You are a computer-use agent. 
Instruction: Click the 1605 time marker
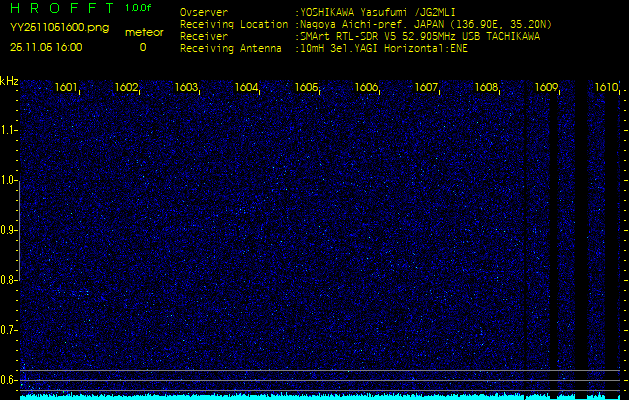pos(307,88)
